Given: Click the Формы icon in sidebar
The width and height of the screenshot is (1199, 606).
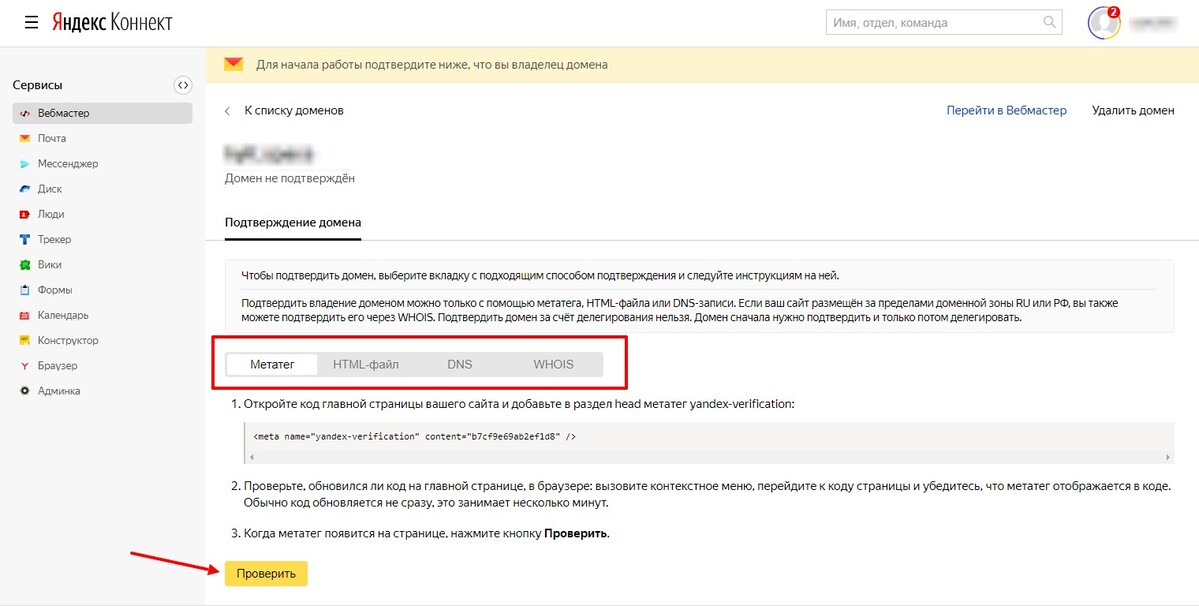Looking at the screenshot, I should coord(24,290).
